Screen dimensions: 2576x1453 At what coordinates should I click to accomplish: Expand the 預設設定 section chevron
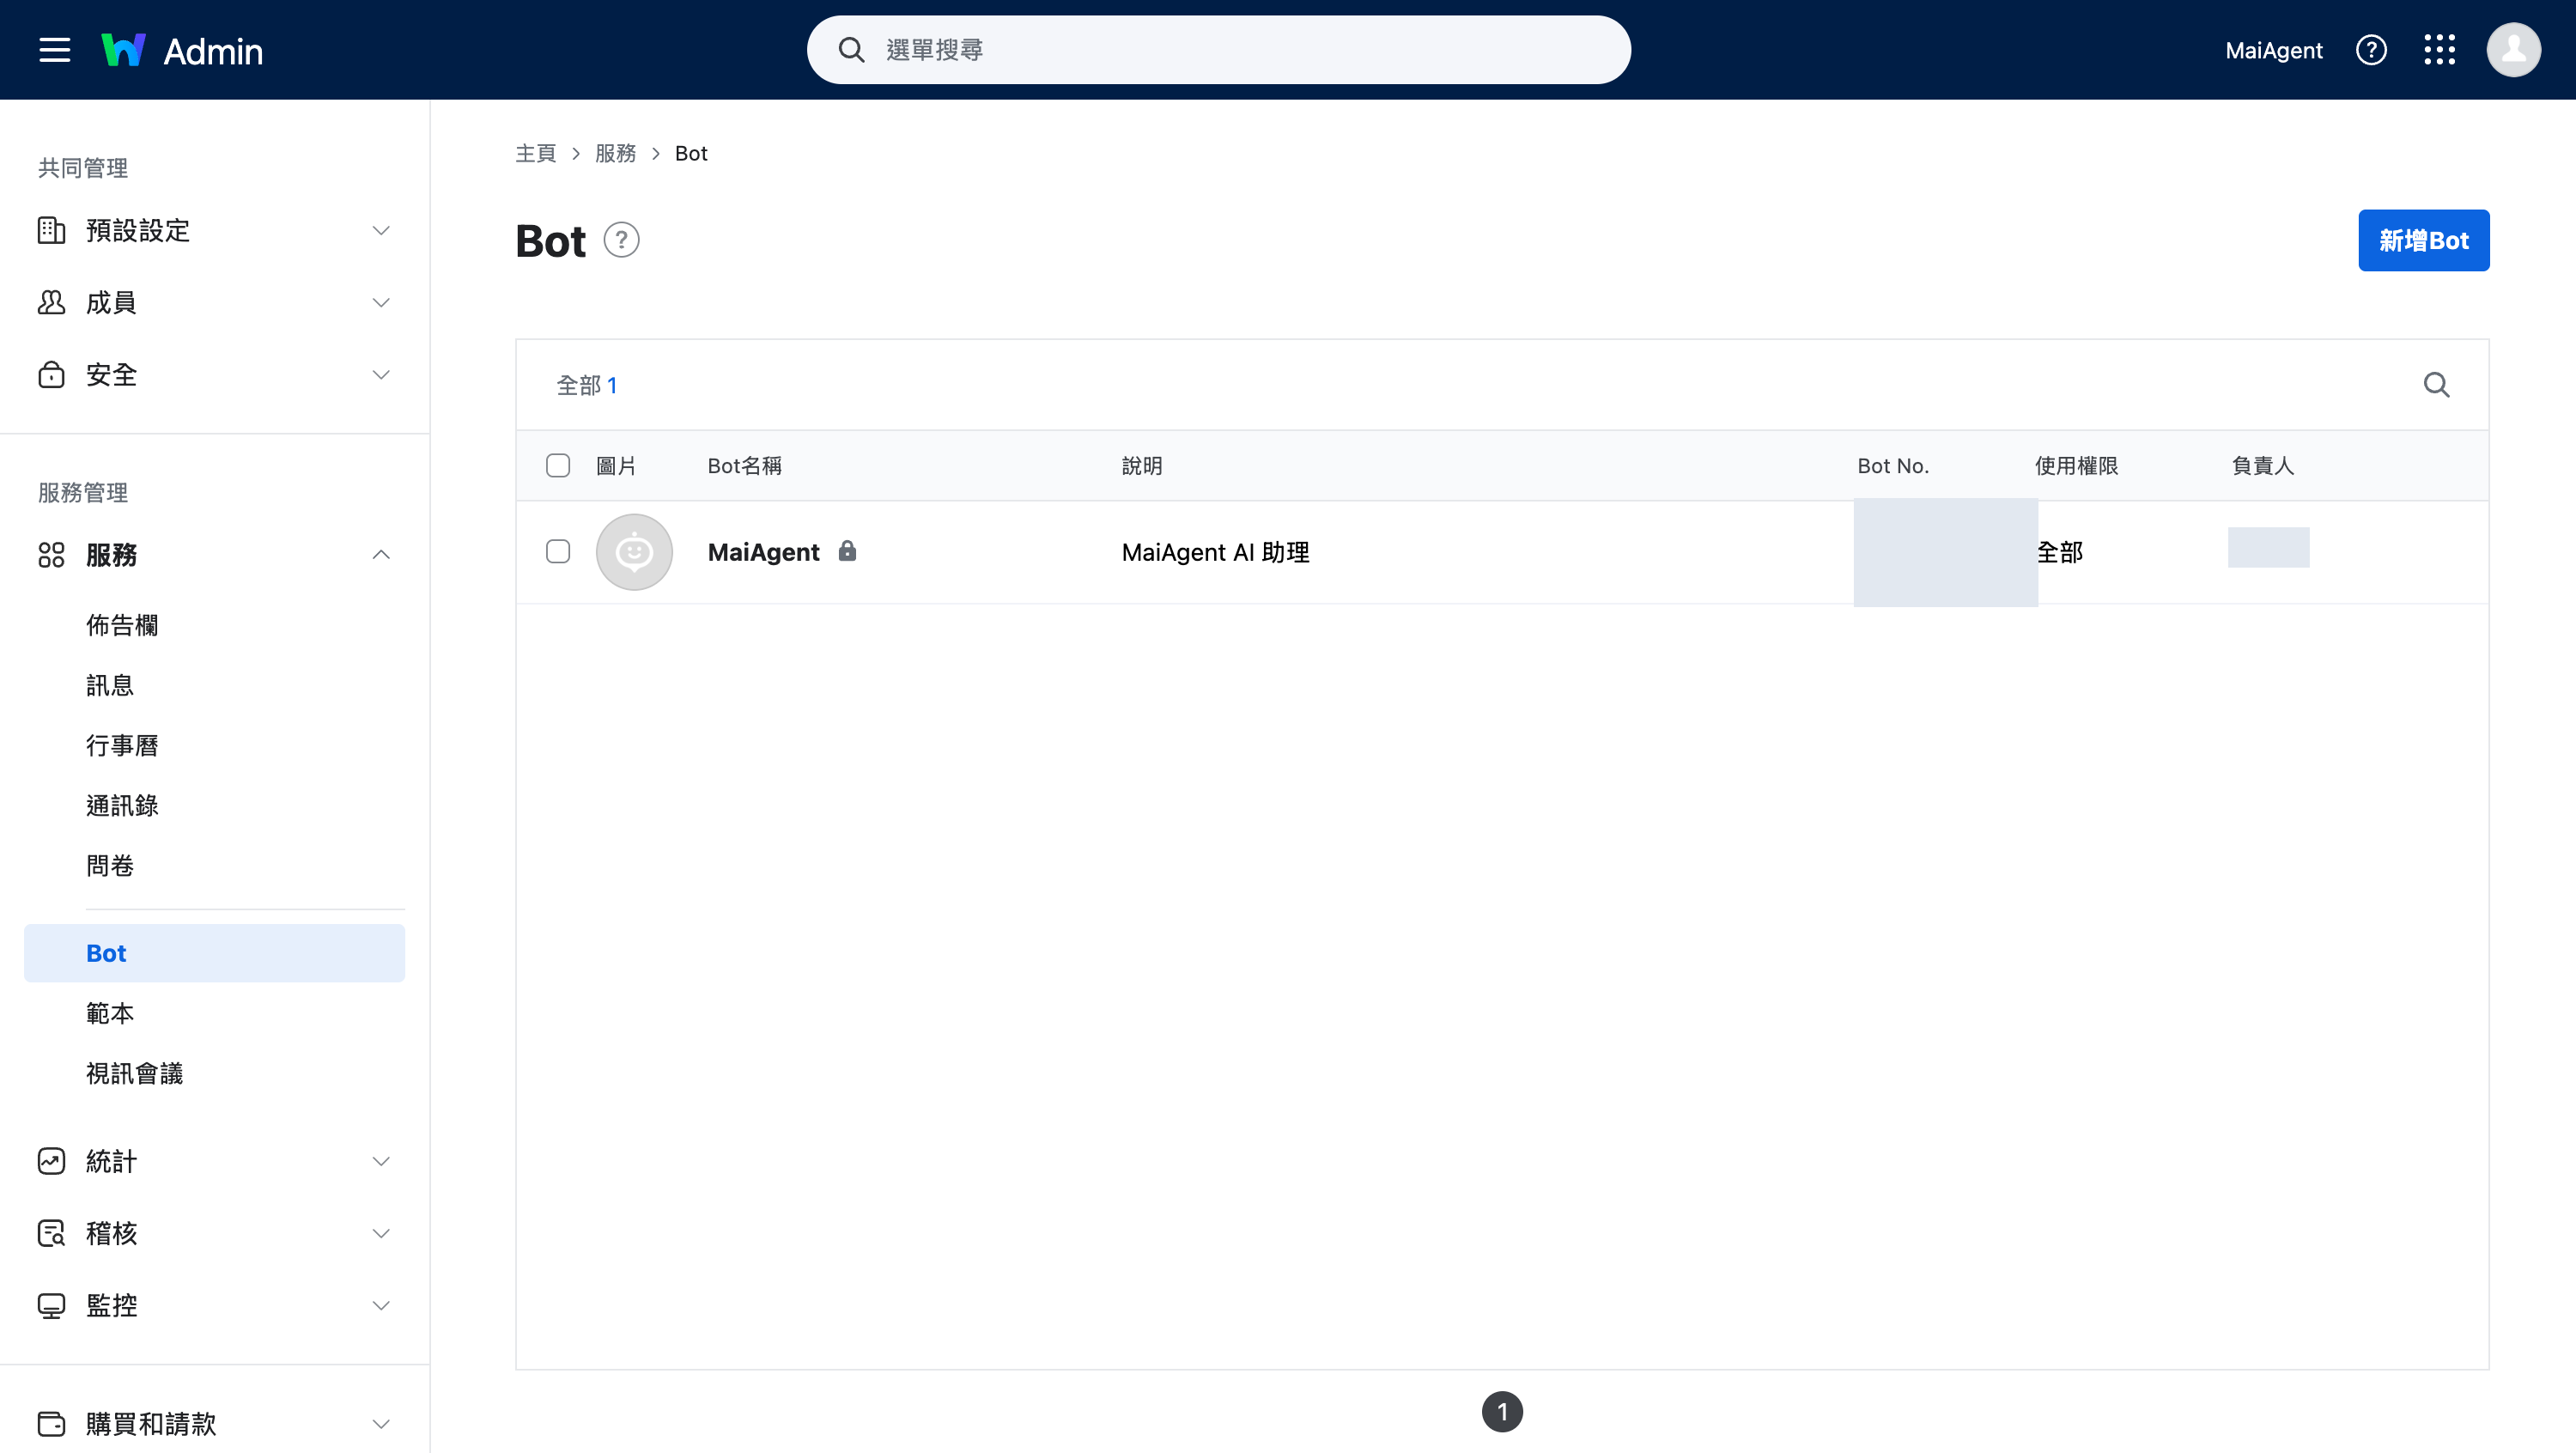381,231
